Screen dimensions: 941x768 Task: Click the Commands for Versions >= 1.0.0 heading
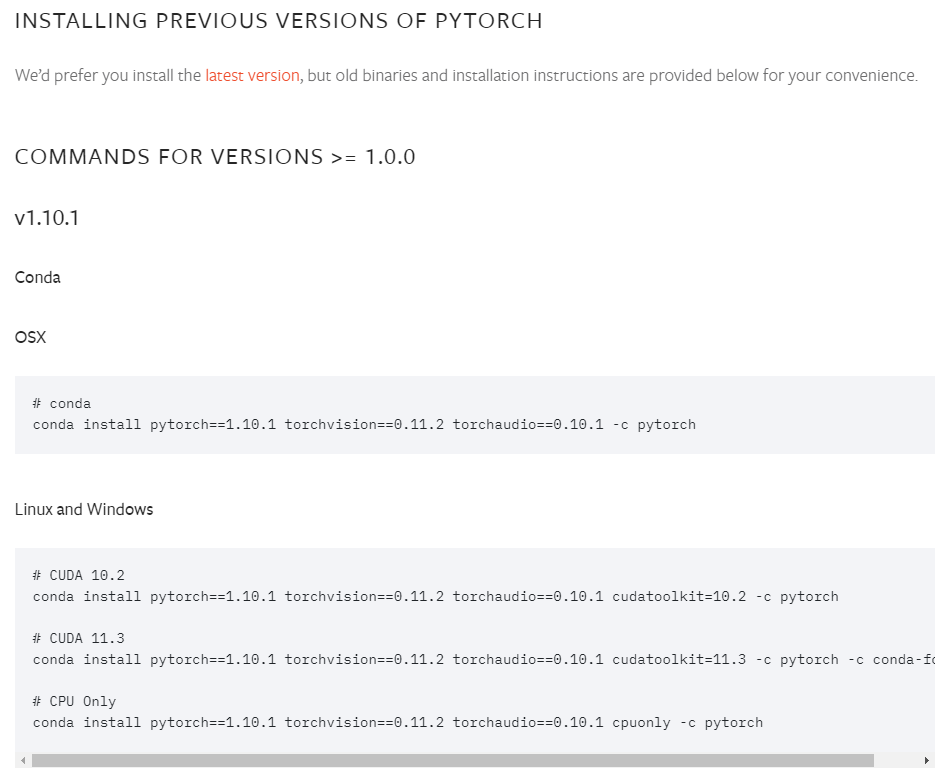(215, 157)
